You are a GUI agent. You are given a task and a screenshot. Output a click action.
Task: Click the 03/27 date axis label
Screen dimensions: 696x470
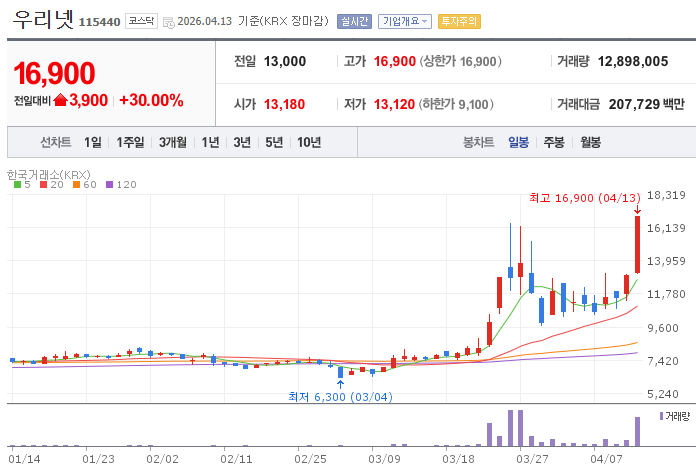point(532,459)
